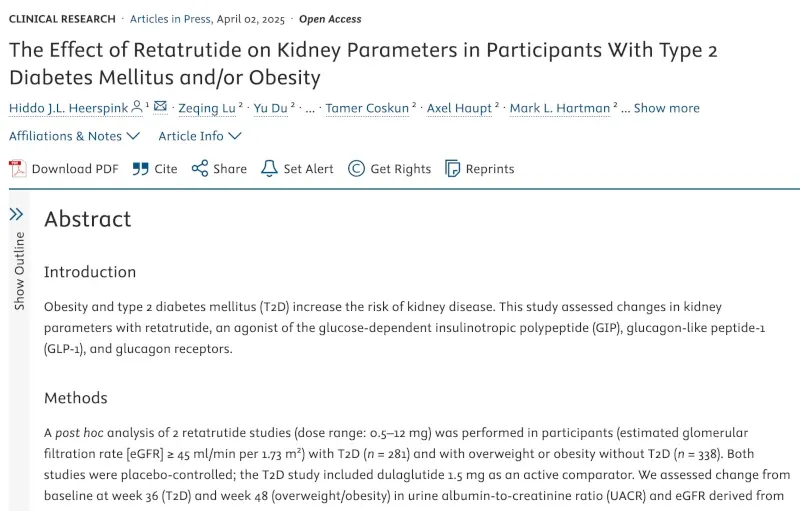Click the Download PDF icon
Screen dimensions: 800x511
pos(17,169)
